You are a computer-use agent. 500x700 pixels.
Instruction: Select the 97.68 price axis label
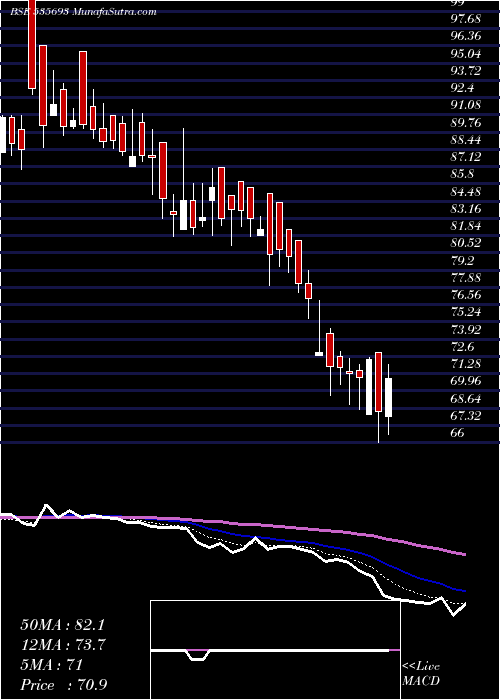[x=466, y=19]
